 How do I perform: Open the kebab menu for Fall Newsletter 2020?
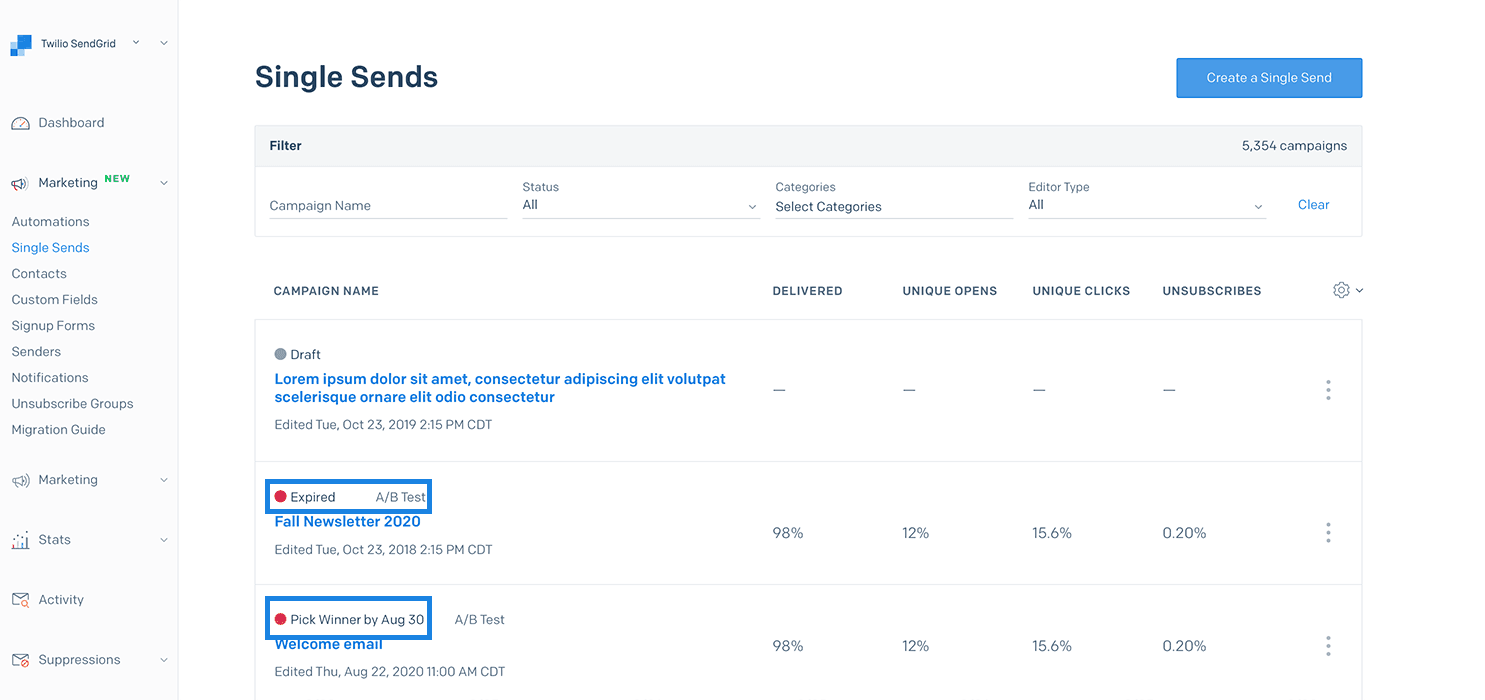(x=1328, y=533)
